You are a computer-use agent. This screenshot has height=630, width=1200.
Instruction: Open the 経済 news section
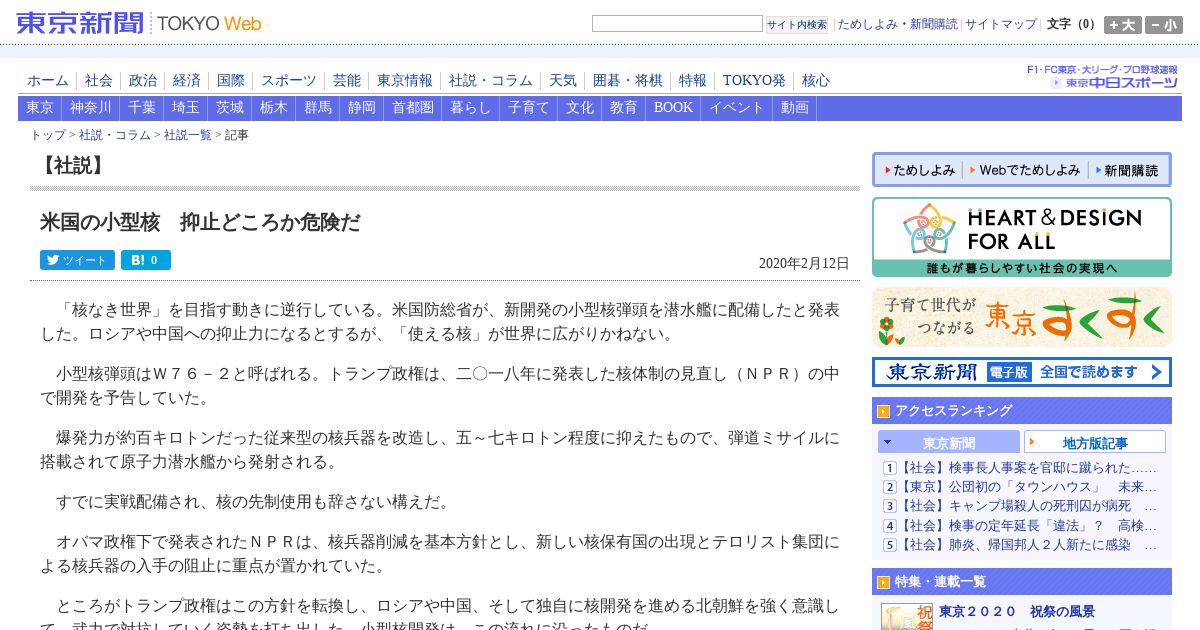coord(187,81)
